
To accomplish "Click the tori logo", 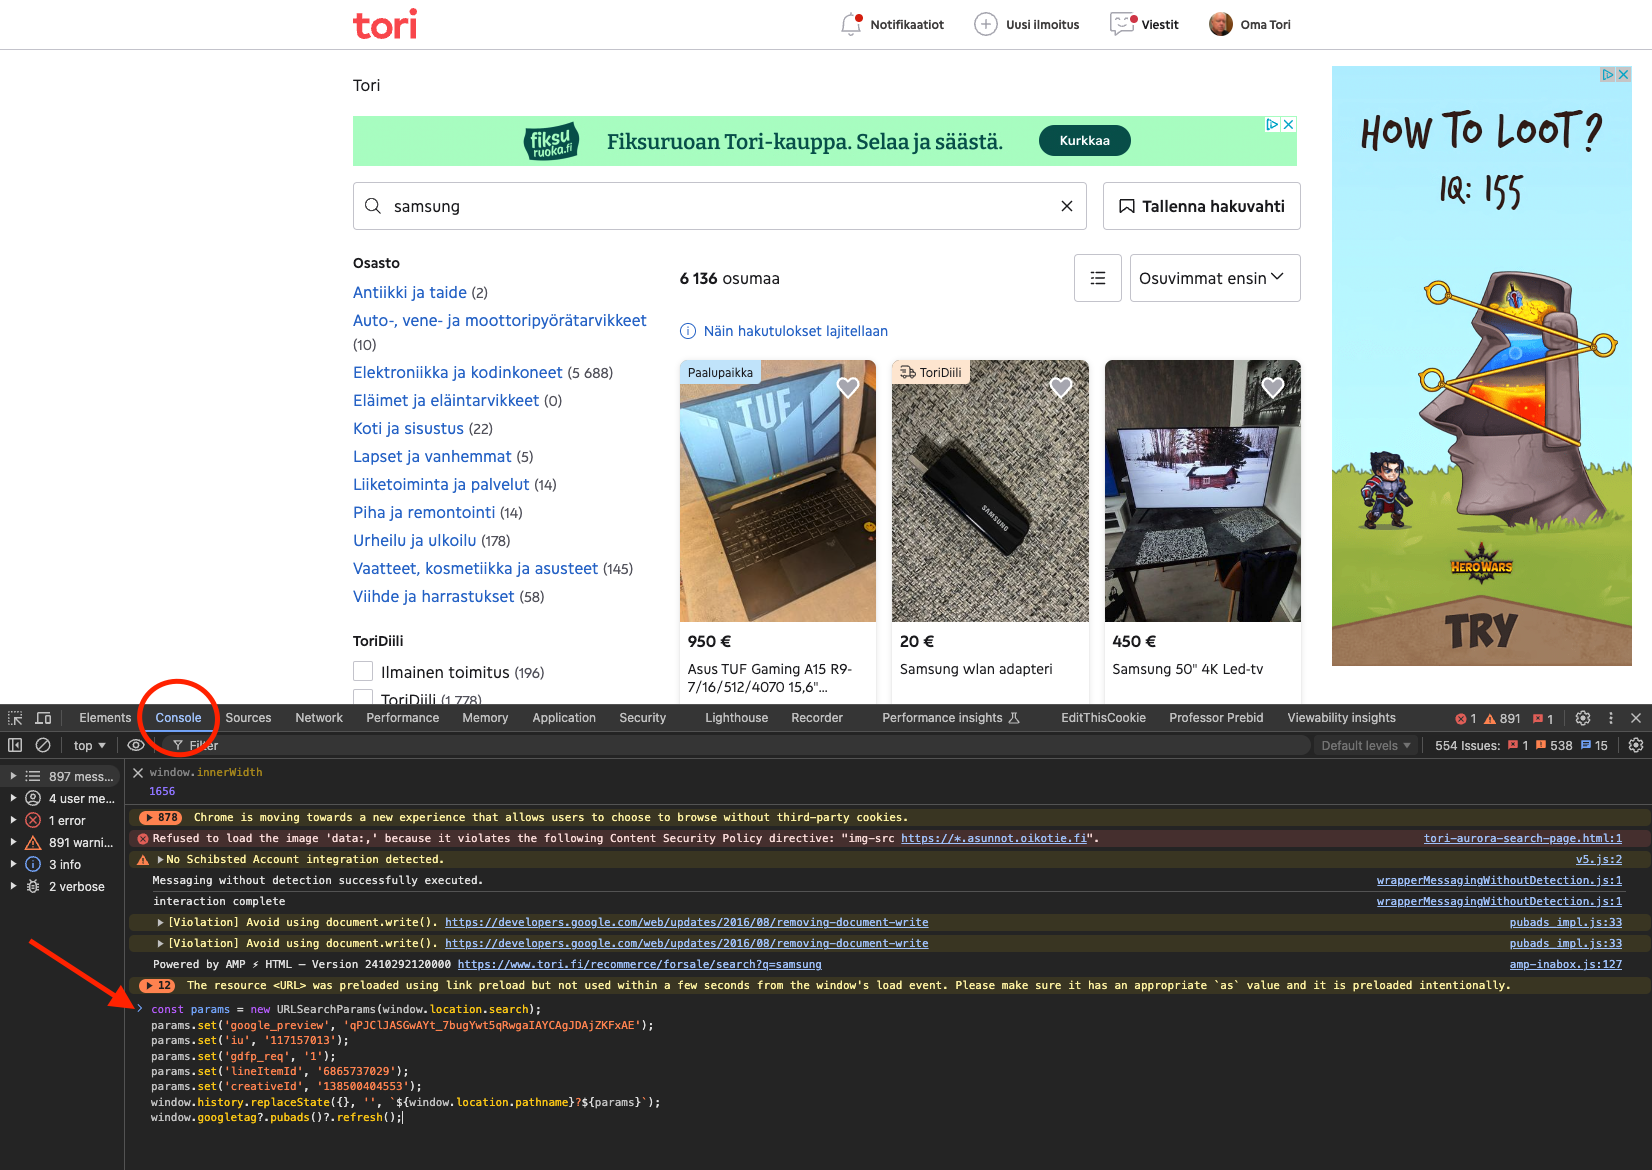I will (x=385, y=24).
